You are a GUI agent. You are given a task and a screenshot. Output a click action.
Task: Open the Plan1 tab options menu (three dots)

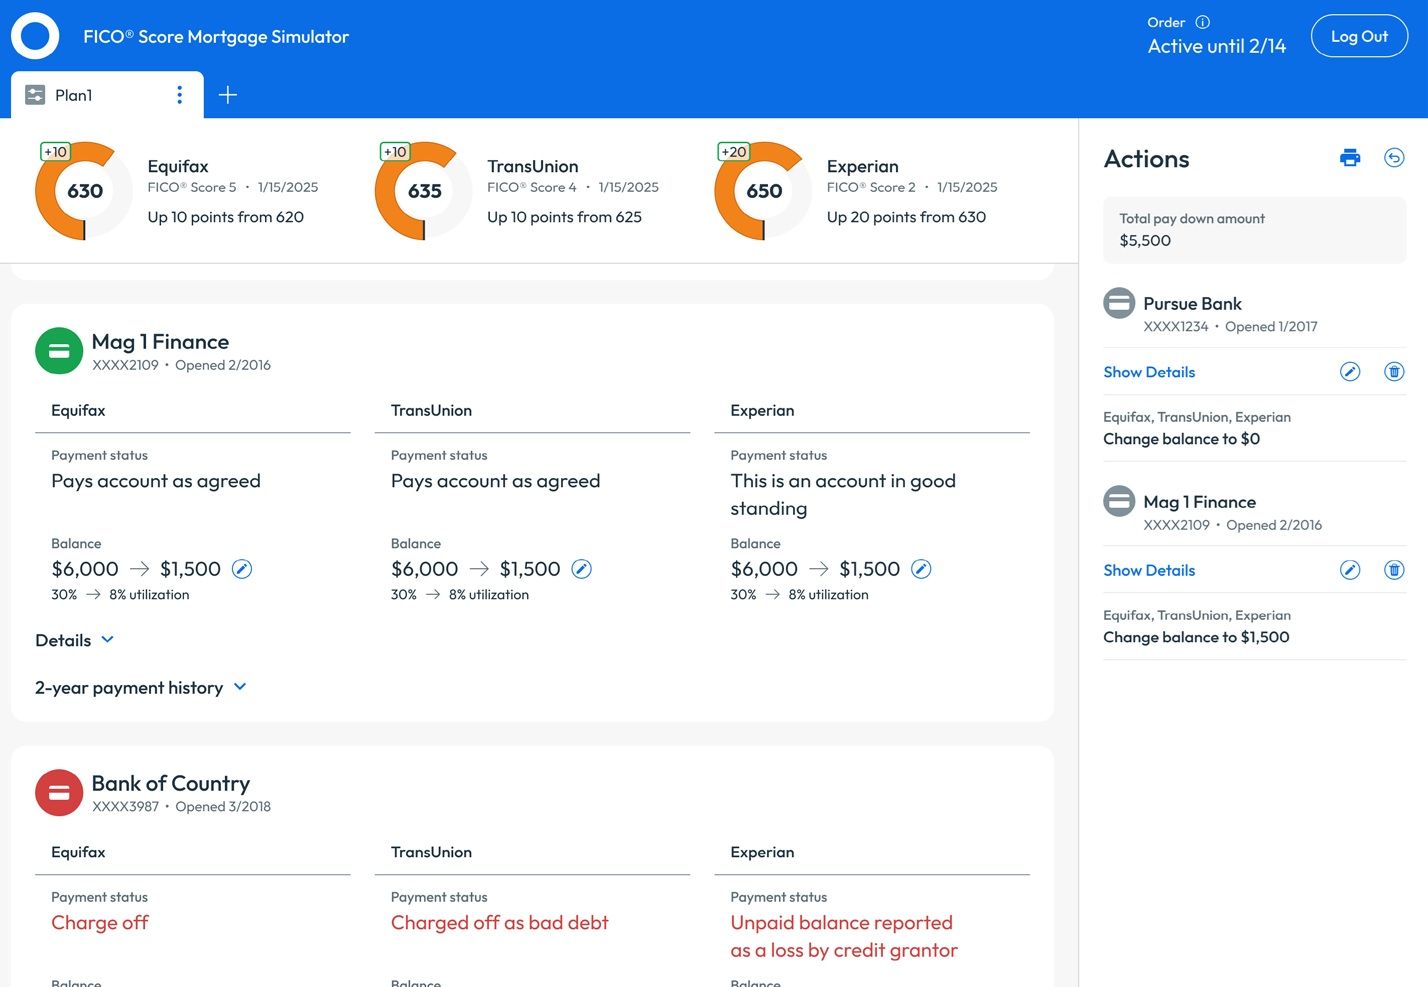(x=180, y=95)
